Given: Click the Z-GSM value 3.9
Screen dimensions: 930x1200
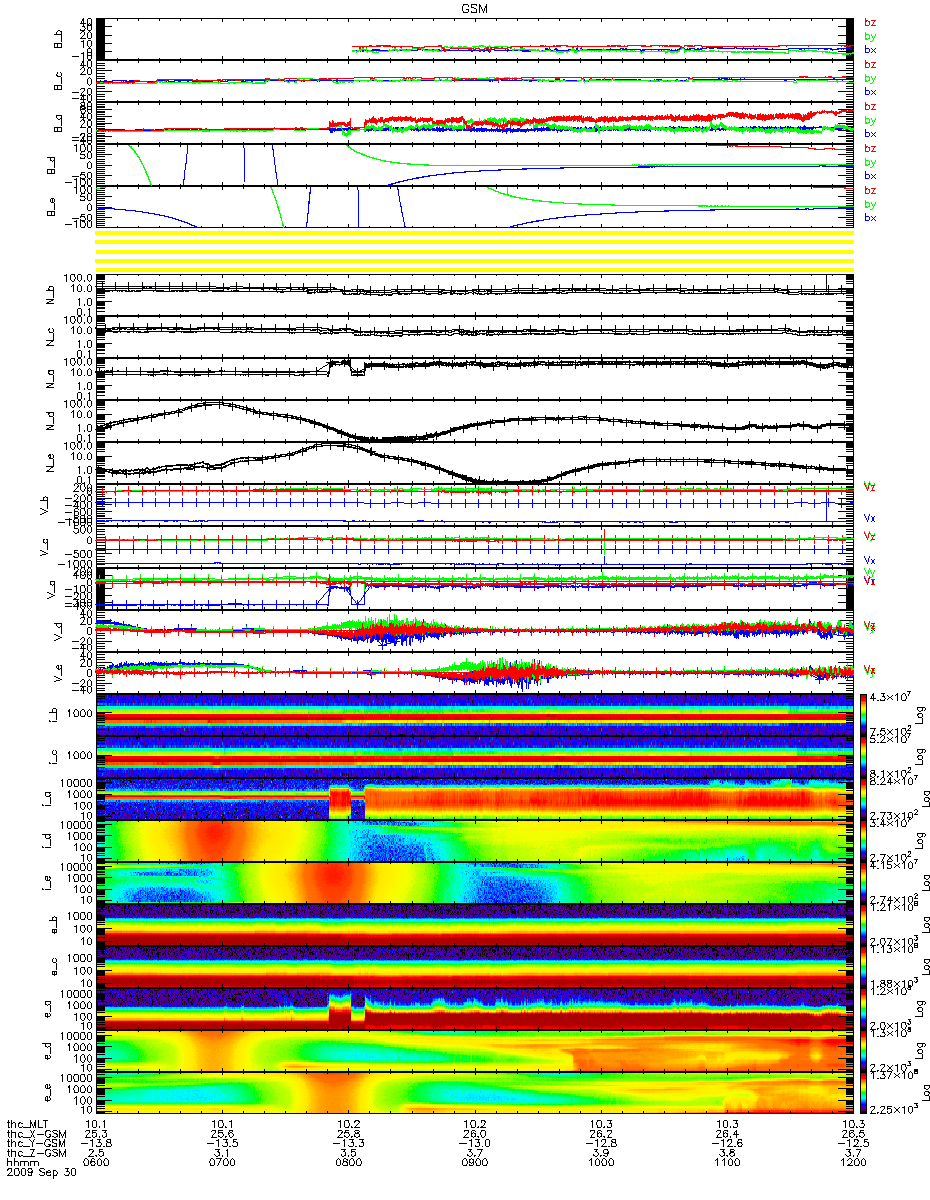Looking at the screenshot, I should pyautogui.click(x=601, y=1154).
